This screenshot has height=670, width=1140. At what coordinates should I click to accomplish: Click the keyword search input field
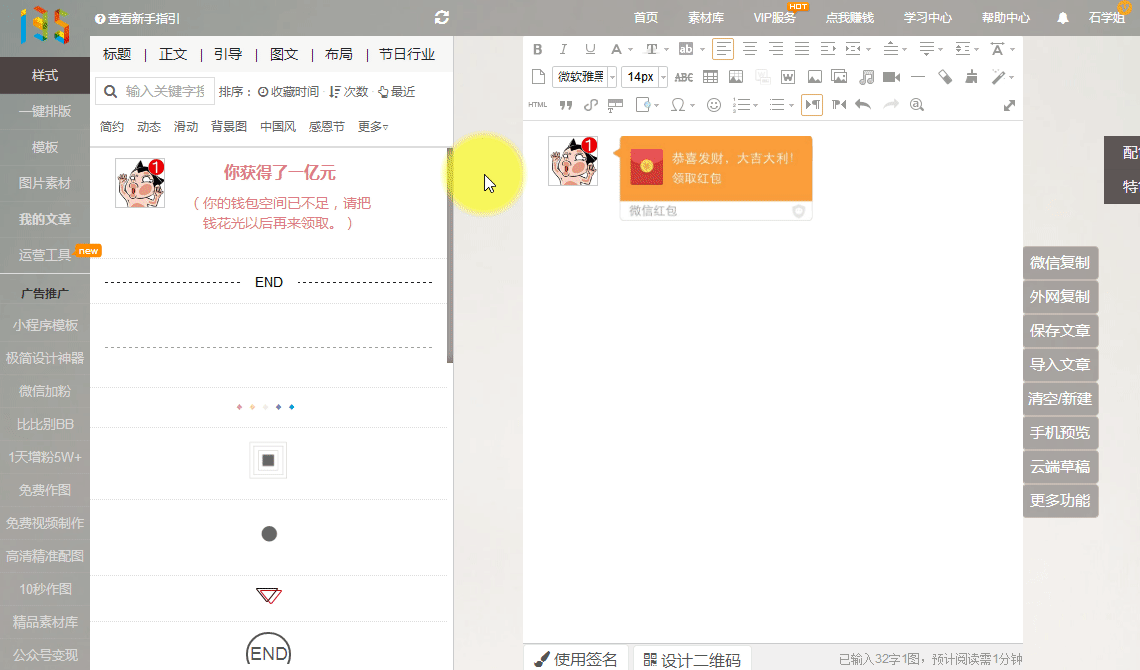pyautogui.click(x=164, y=92)
